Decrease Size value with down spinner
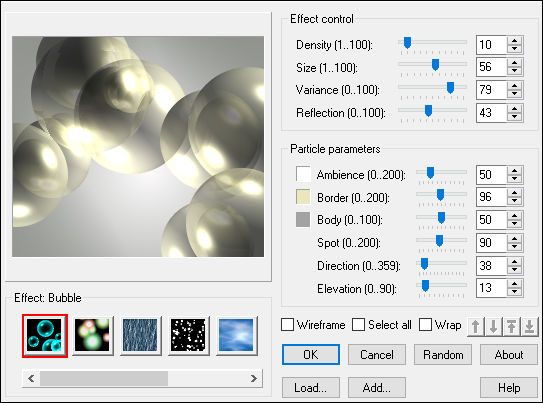The width and height of the screenshot is (543, 403). 515,71
